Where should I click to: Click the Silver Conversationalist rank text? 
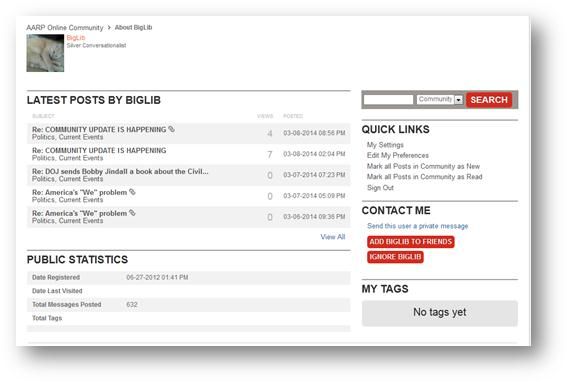(x=97, y=46)
